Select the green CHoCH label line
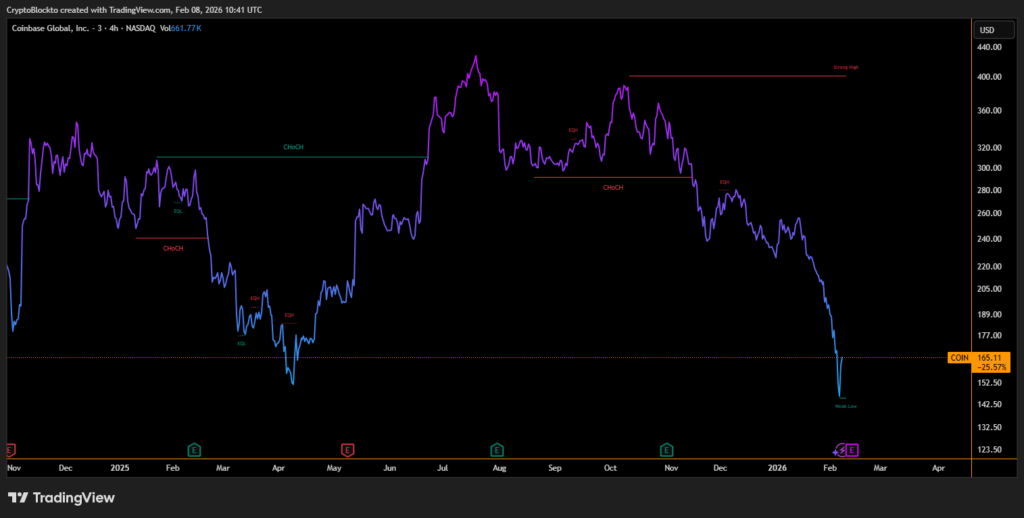Viewport: 1024px width, 518px height. (x=293, y=148)
